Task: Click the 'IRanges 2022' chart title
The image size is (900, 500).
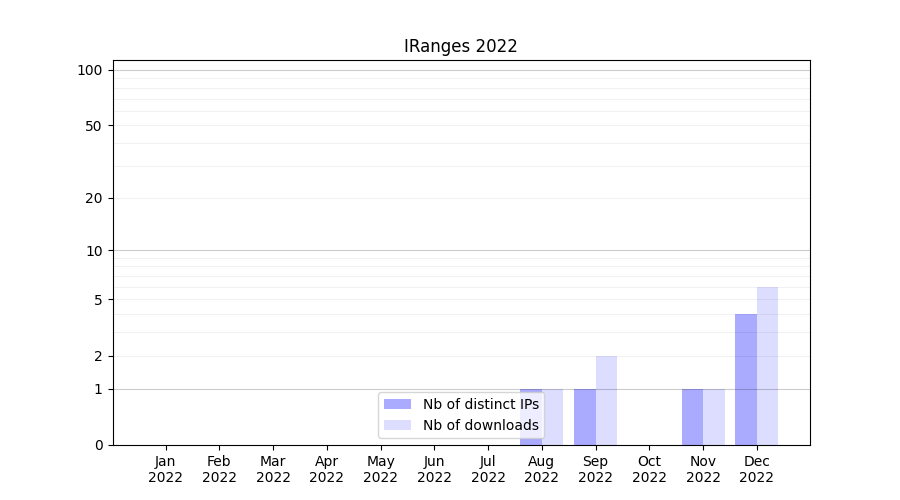Action: coord(460,46)
